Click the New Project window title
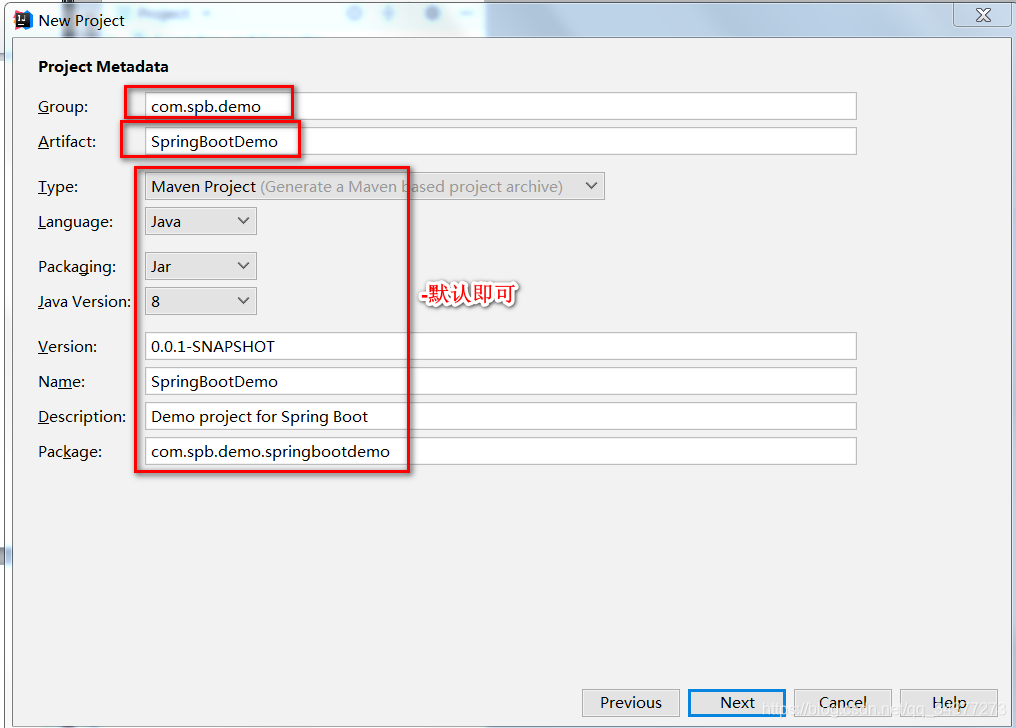Viewport: 1016px width, 728px height. (x=81, y=21)
